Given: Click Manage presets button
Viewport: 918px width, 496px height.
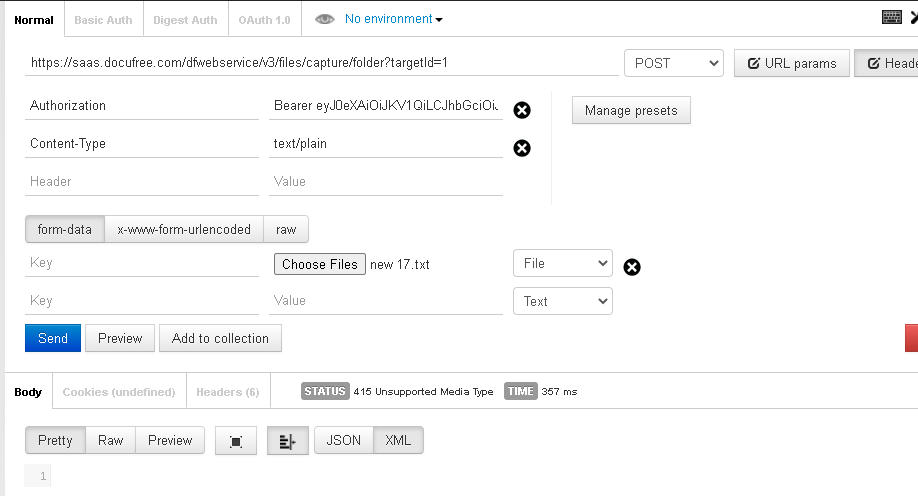Looking at the screenshot, I should coord(631,110).
